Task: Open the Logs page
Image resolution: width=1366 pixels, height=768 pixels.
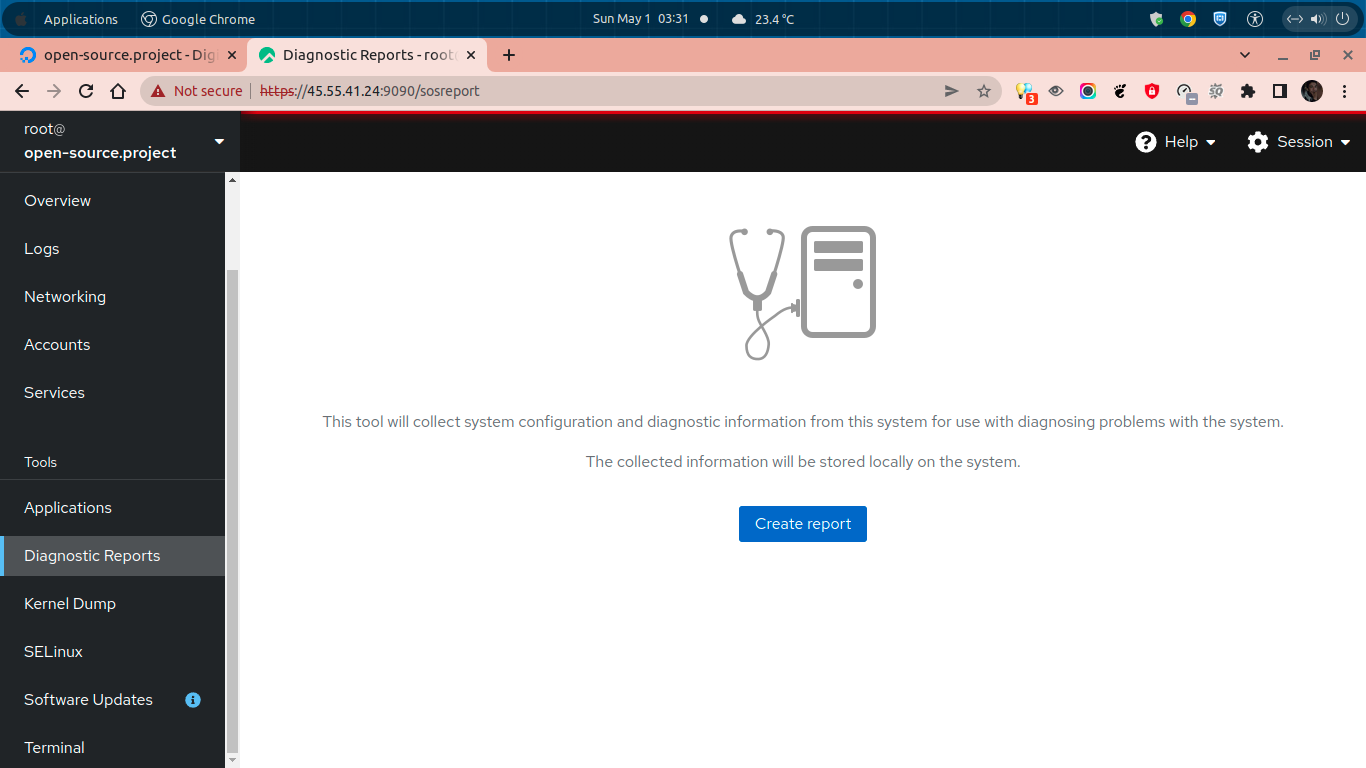Action: click(x=113, y=249)
